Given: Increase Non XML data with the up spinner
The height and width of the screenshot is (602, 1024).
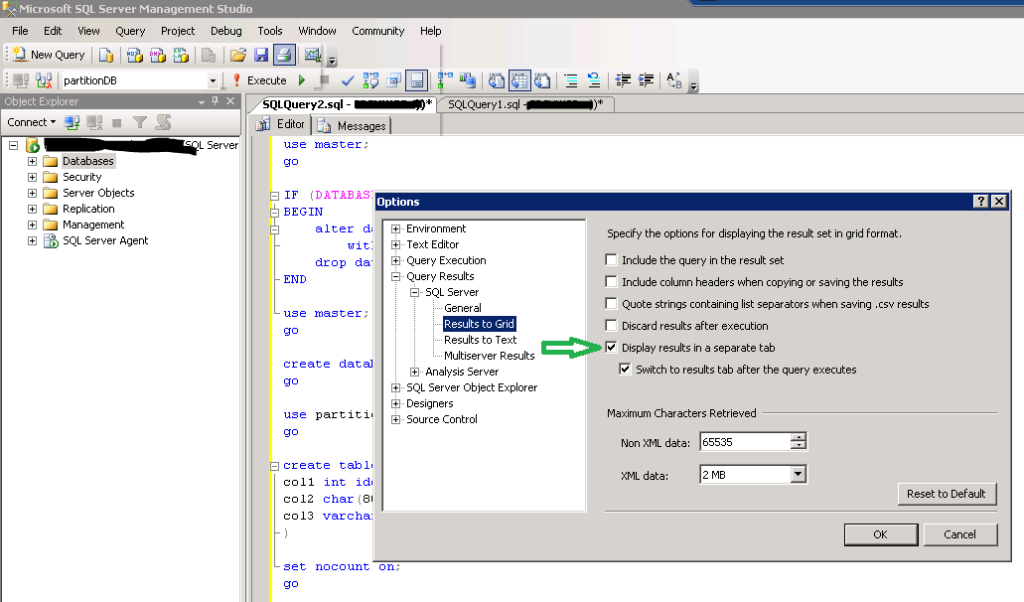Looking at the screenshot, I should [x=798, y=437].
